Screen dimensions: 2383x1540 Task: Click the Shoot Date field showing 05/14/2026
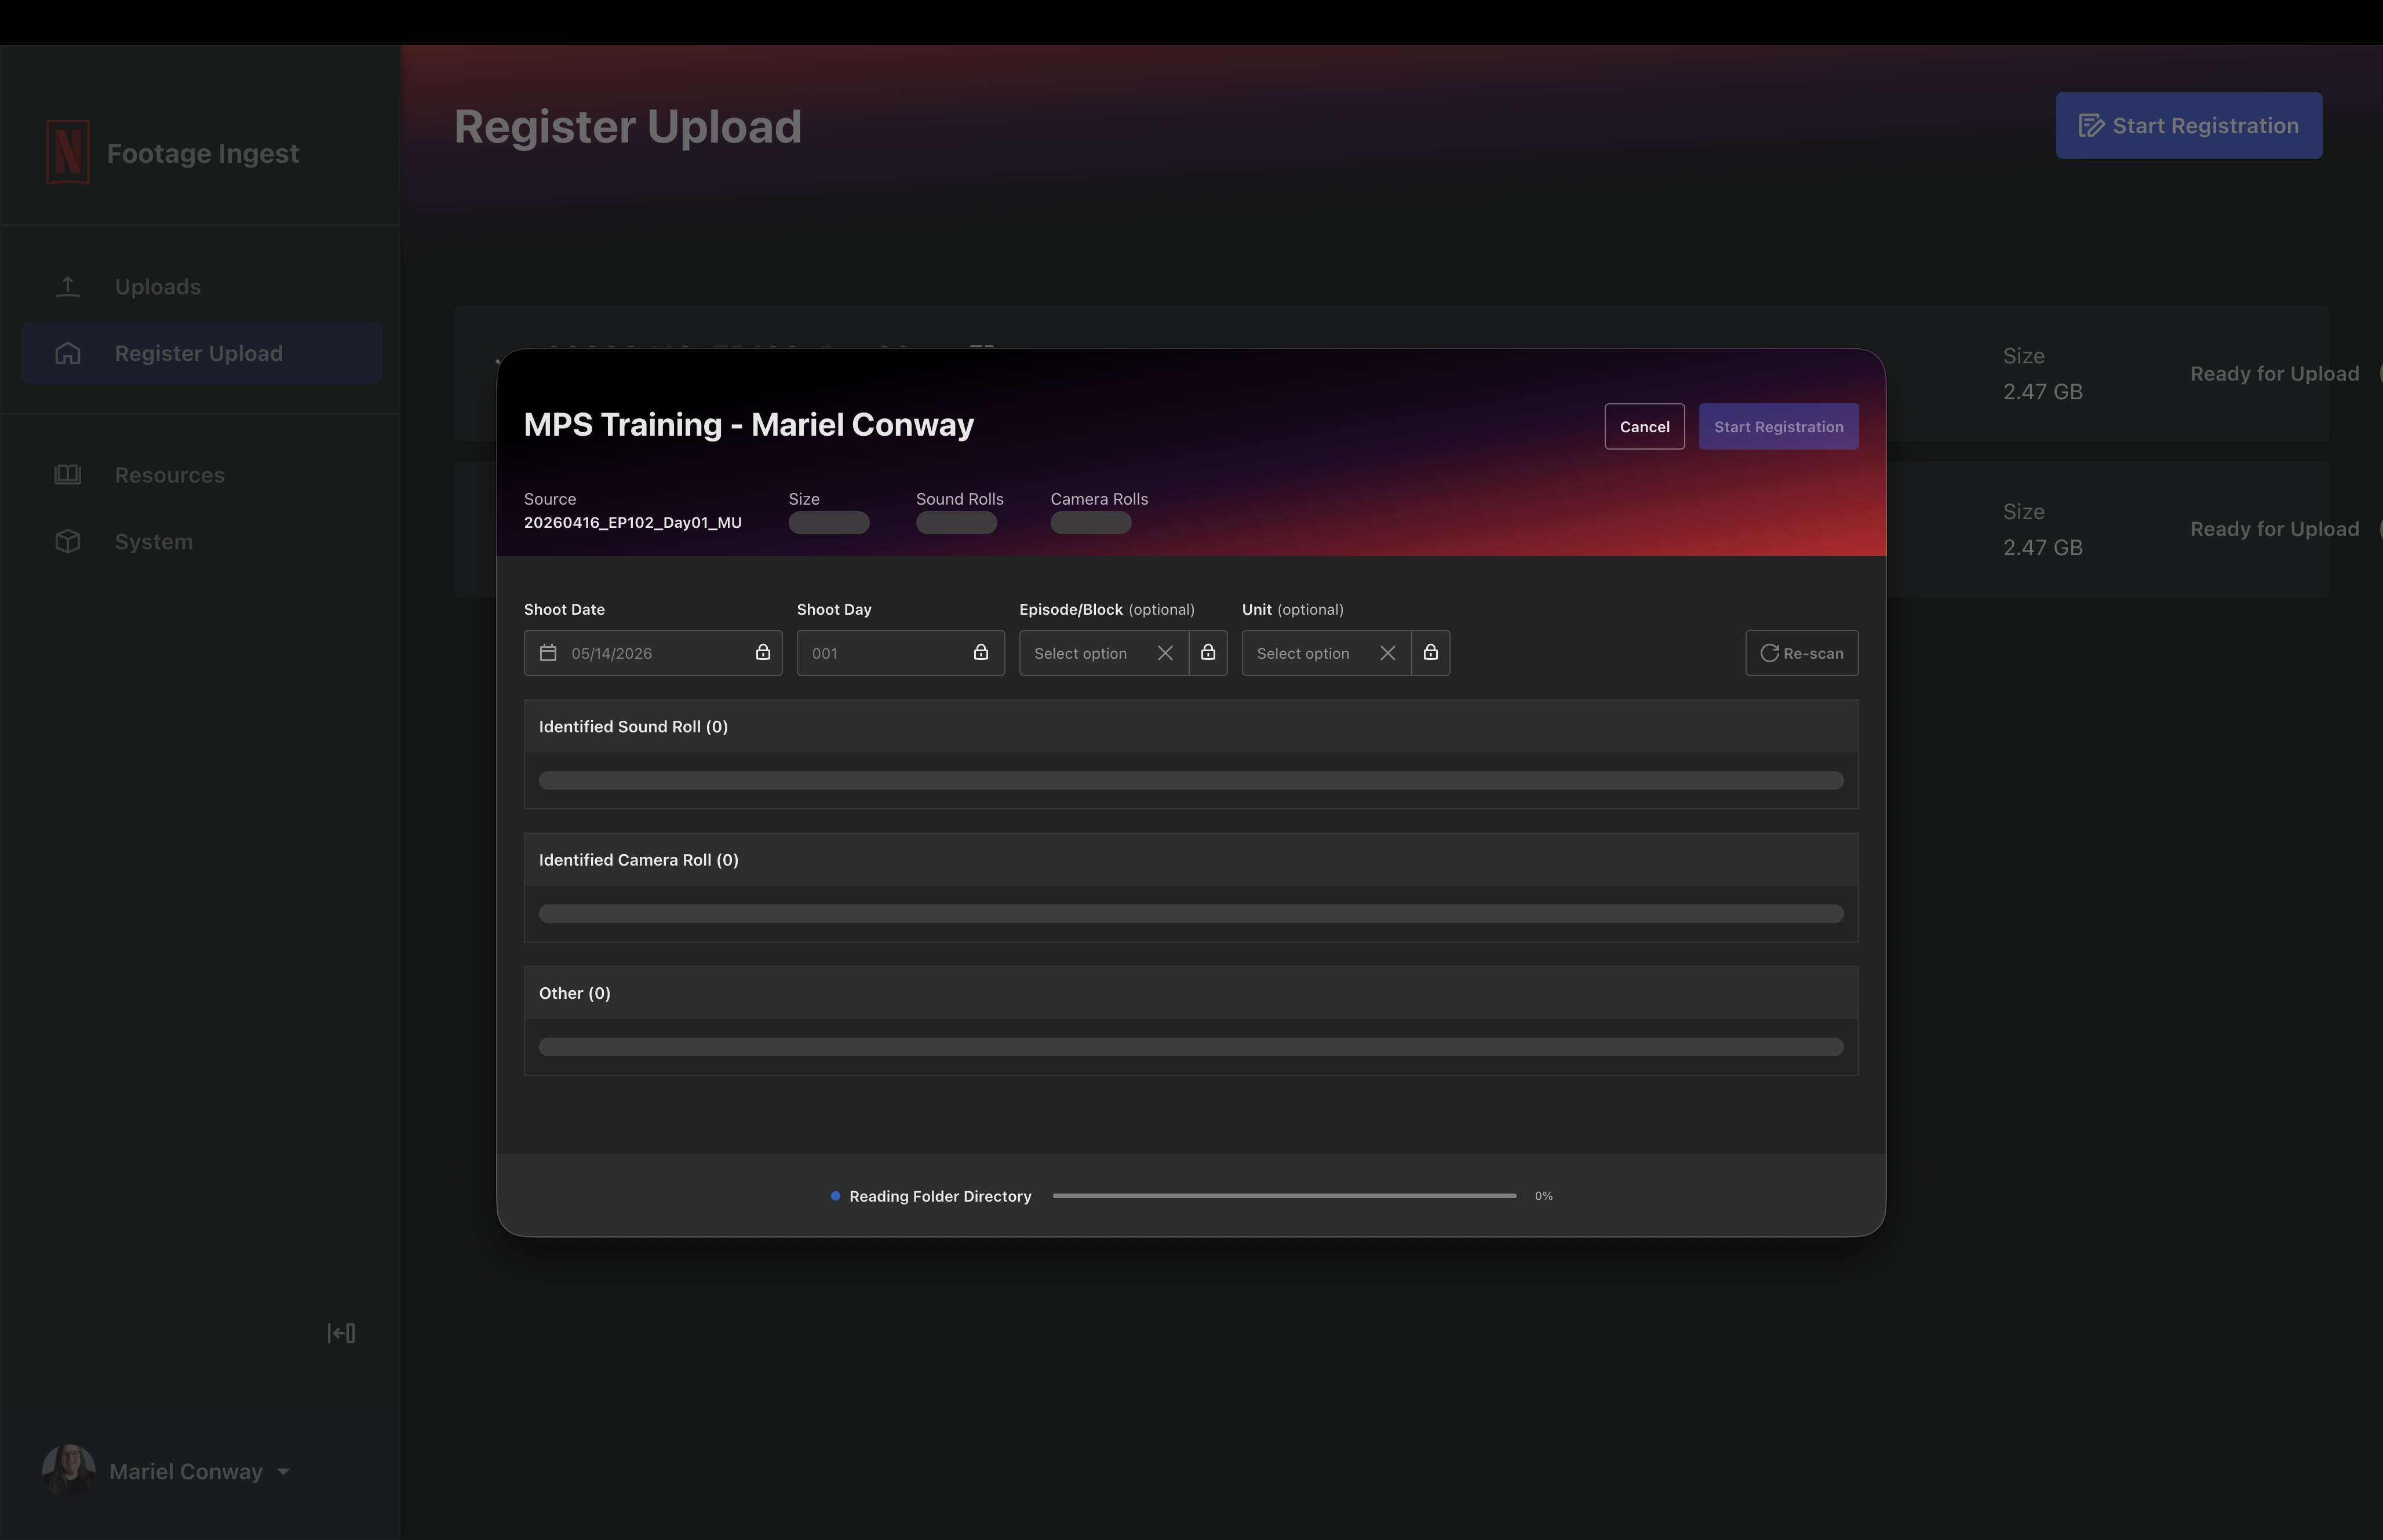pos(653,653)
